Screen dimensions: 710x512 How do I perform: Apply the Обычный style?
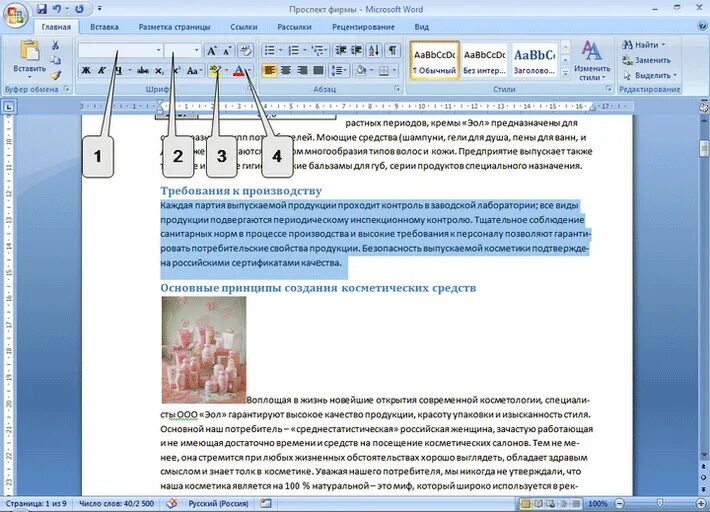pos(435,61)
